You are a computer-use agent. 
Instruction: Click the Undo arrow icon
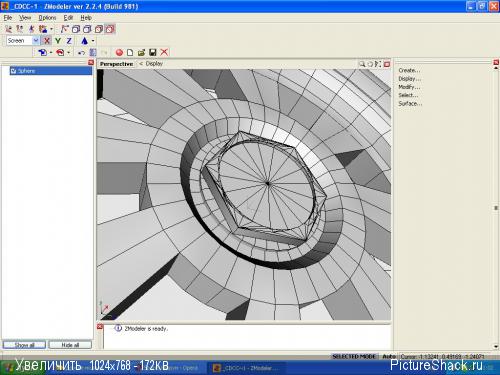pyautogui.click(x=81, y=52)
